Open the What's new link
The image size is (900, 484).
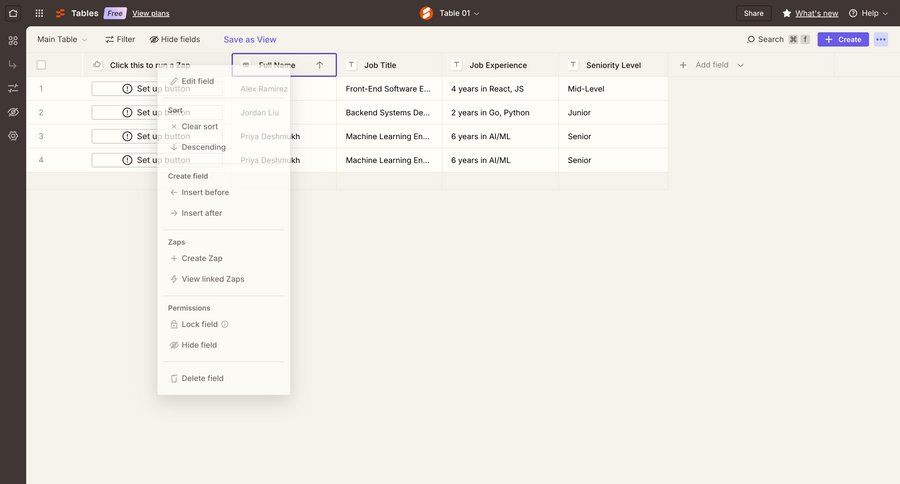coord(816,13)
